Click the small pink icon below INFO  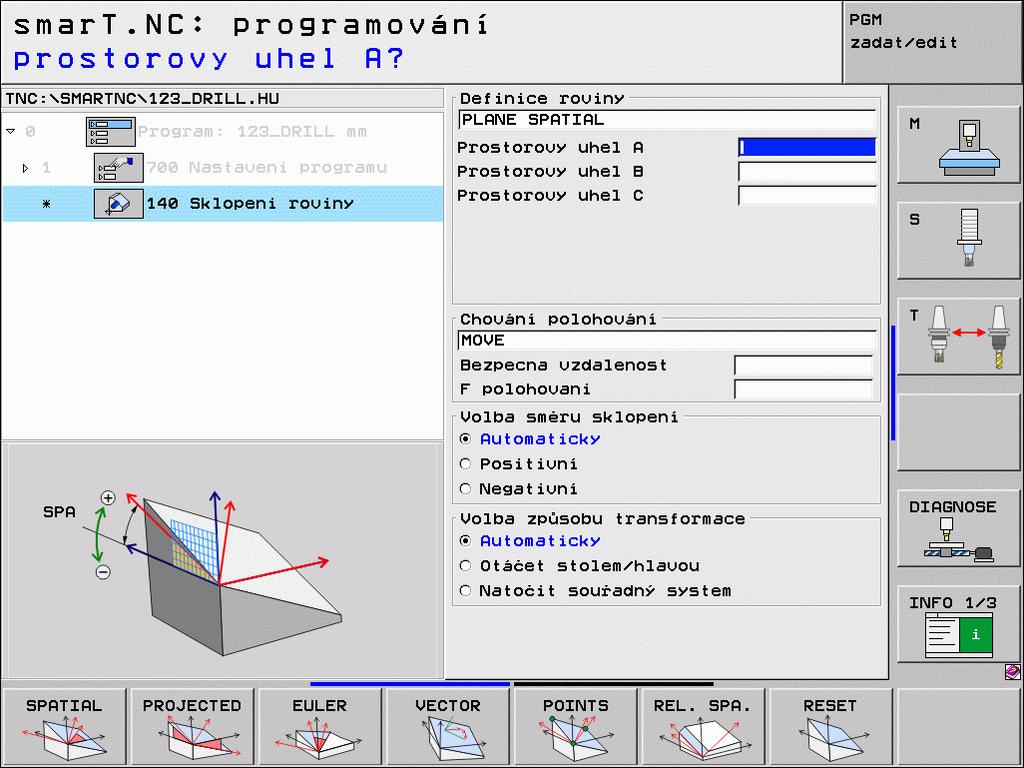click(x=1012, y=671)
